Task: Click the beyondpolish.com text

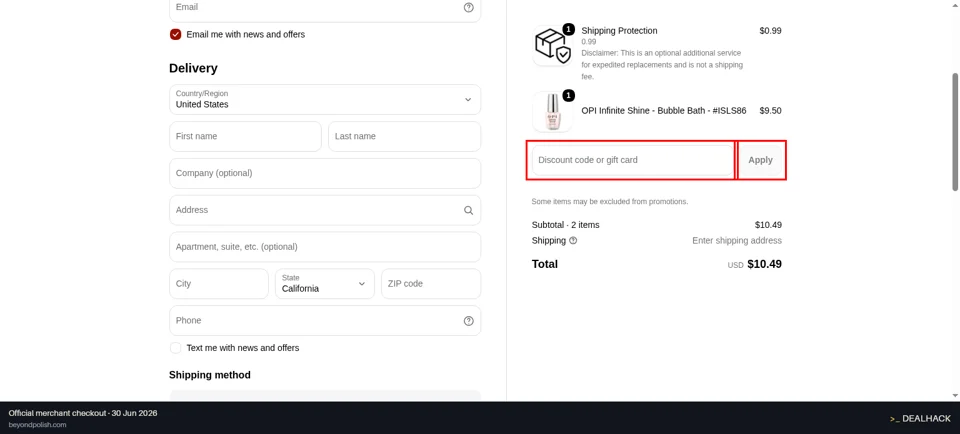Action: pos(37,425)
